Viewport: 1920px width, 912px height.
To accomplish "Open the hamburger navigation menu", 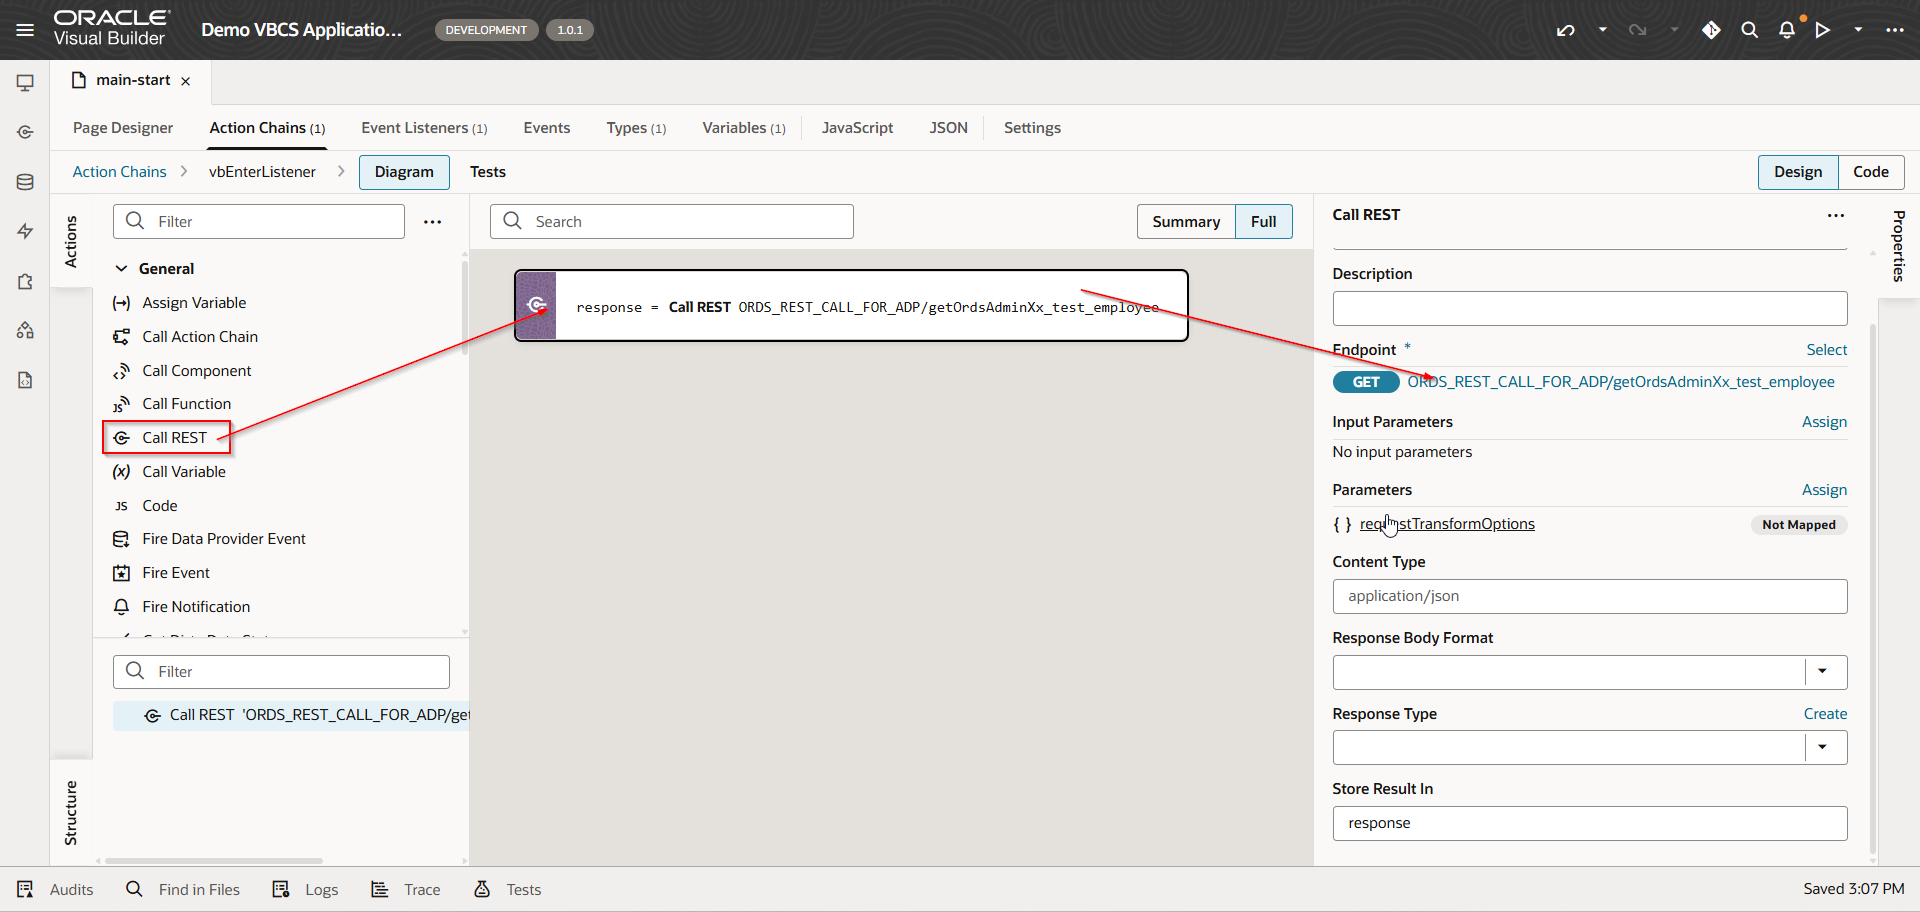I will [x=25, y=30].
